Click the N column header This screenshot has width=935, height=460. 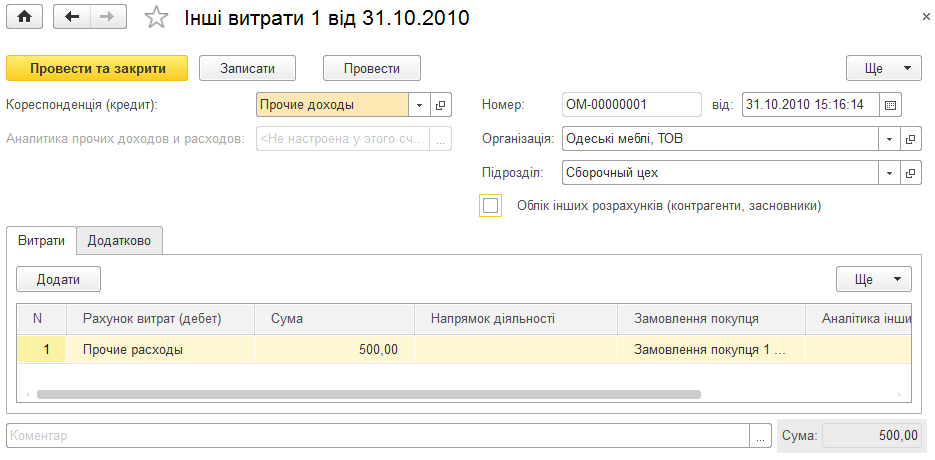click(x=41, y=319)
